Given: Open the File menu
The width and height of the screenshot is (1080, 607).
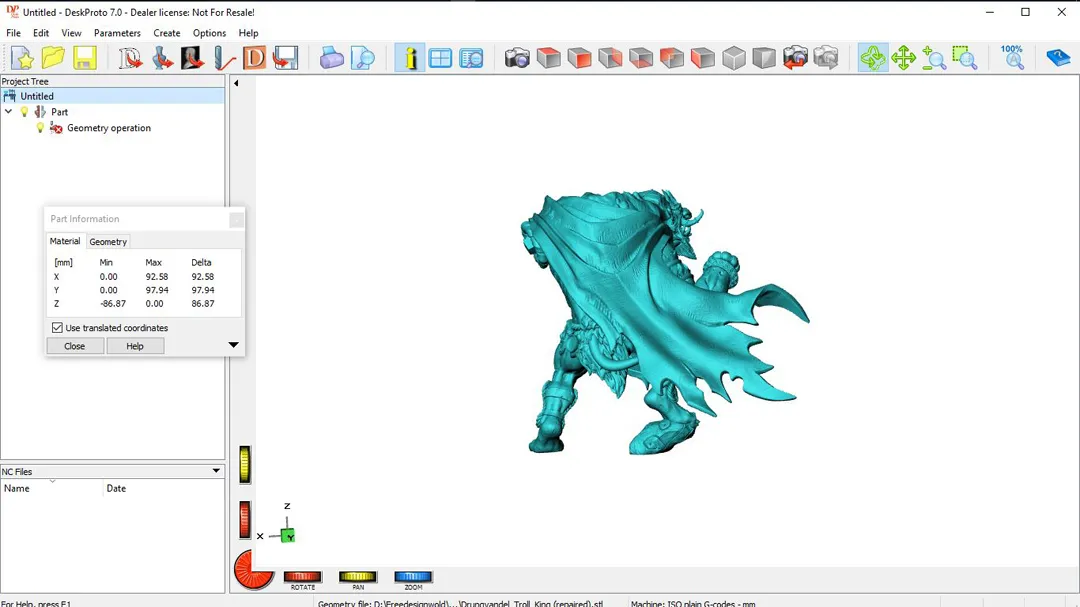Looking at the screenshot, I should click(x=13, y=33).
